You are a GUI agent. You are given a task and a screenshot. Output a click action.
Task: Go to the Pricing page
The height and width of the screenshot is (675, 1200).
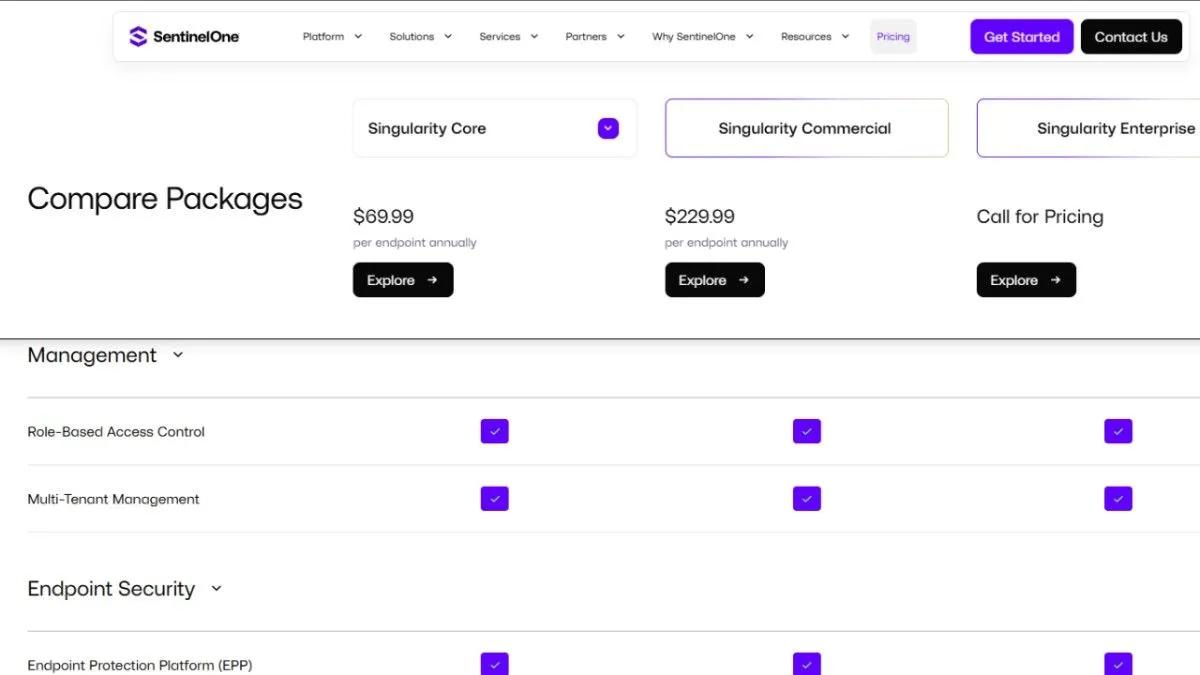[893, 37]
